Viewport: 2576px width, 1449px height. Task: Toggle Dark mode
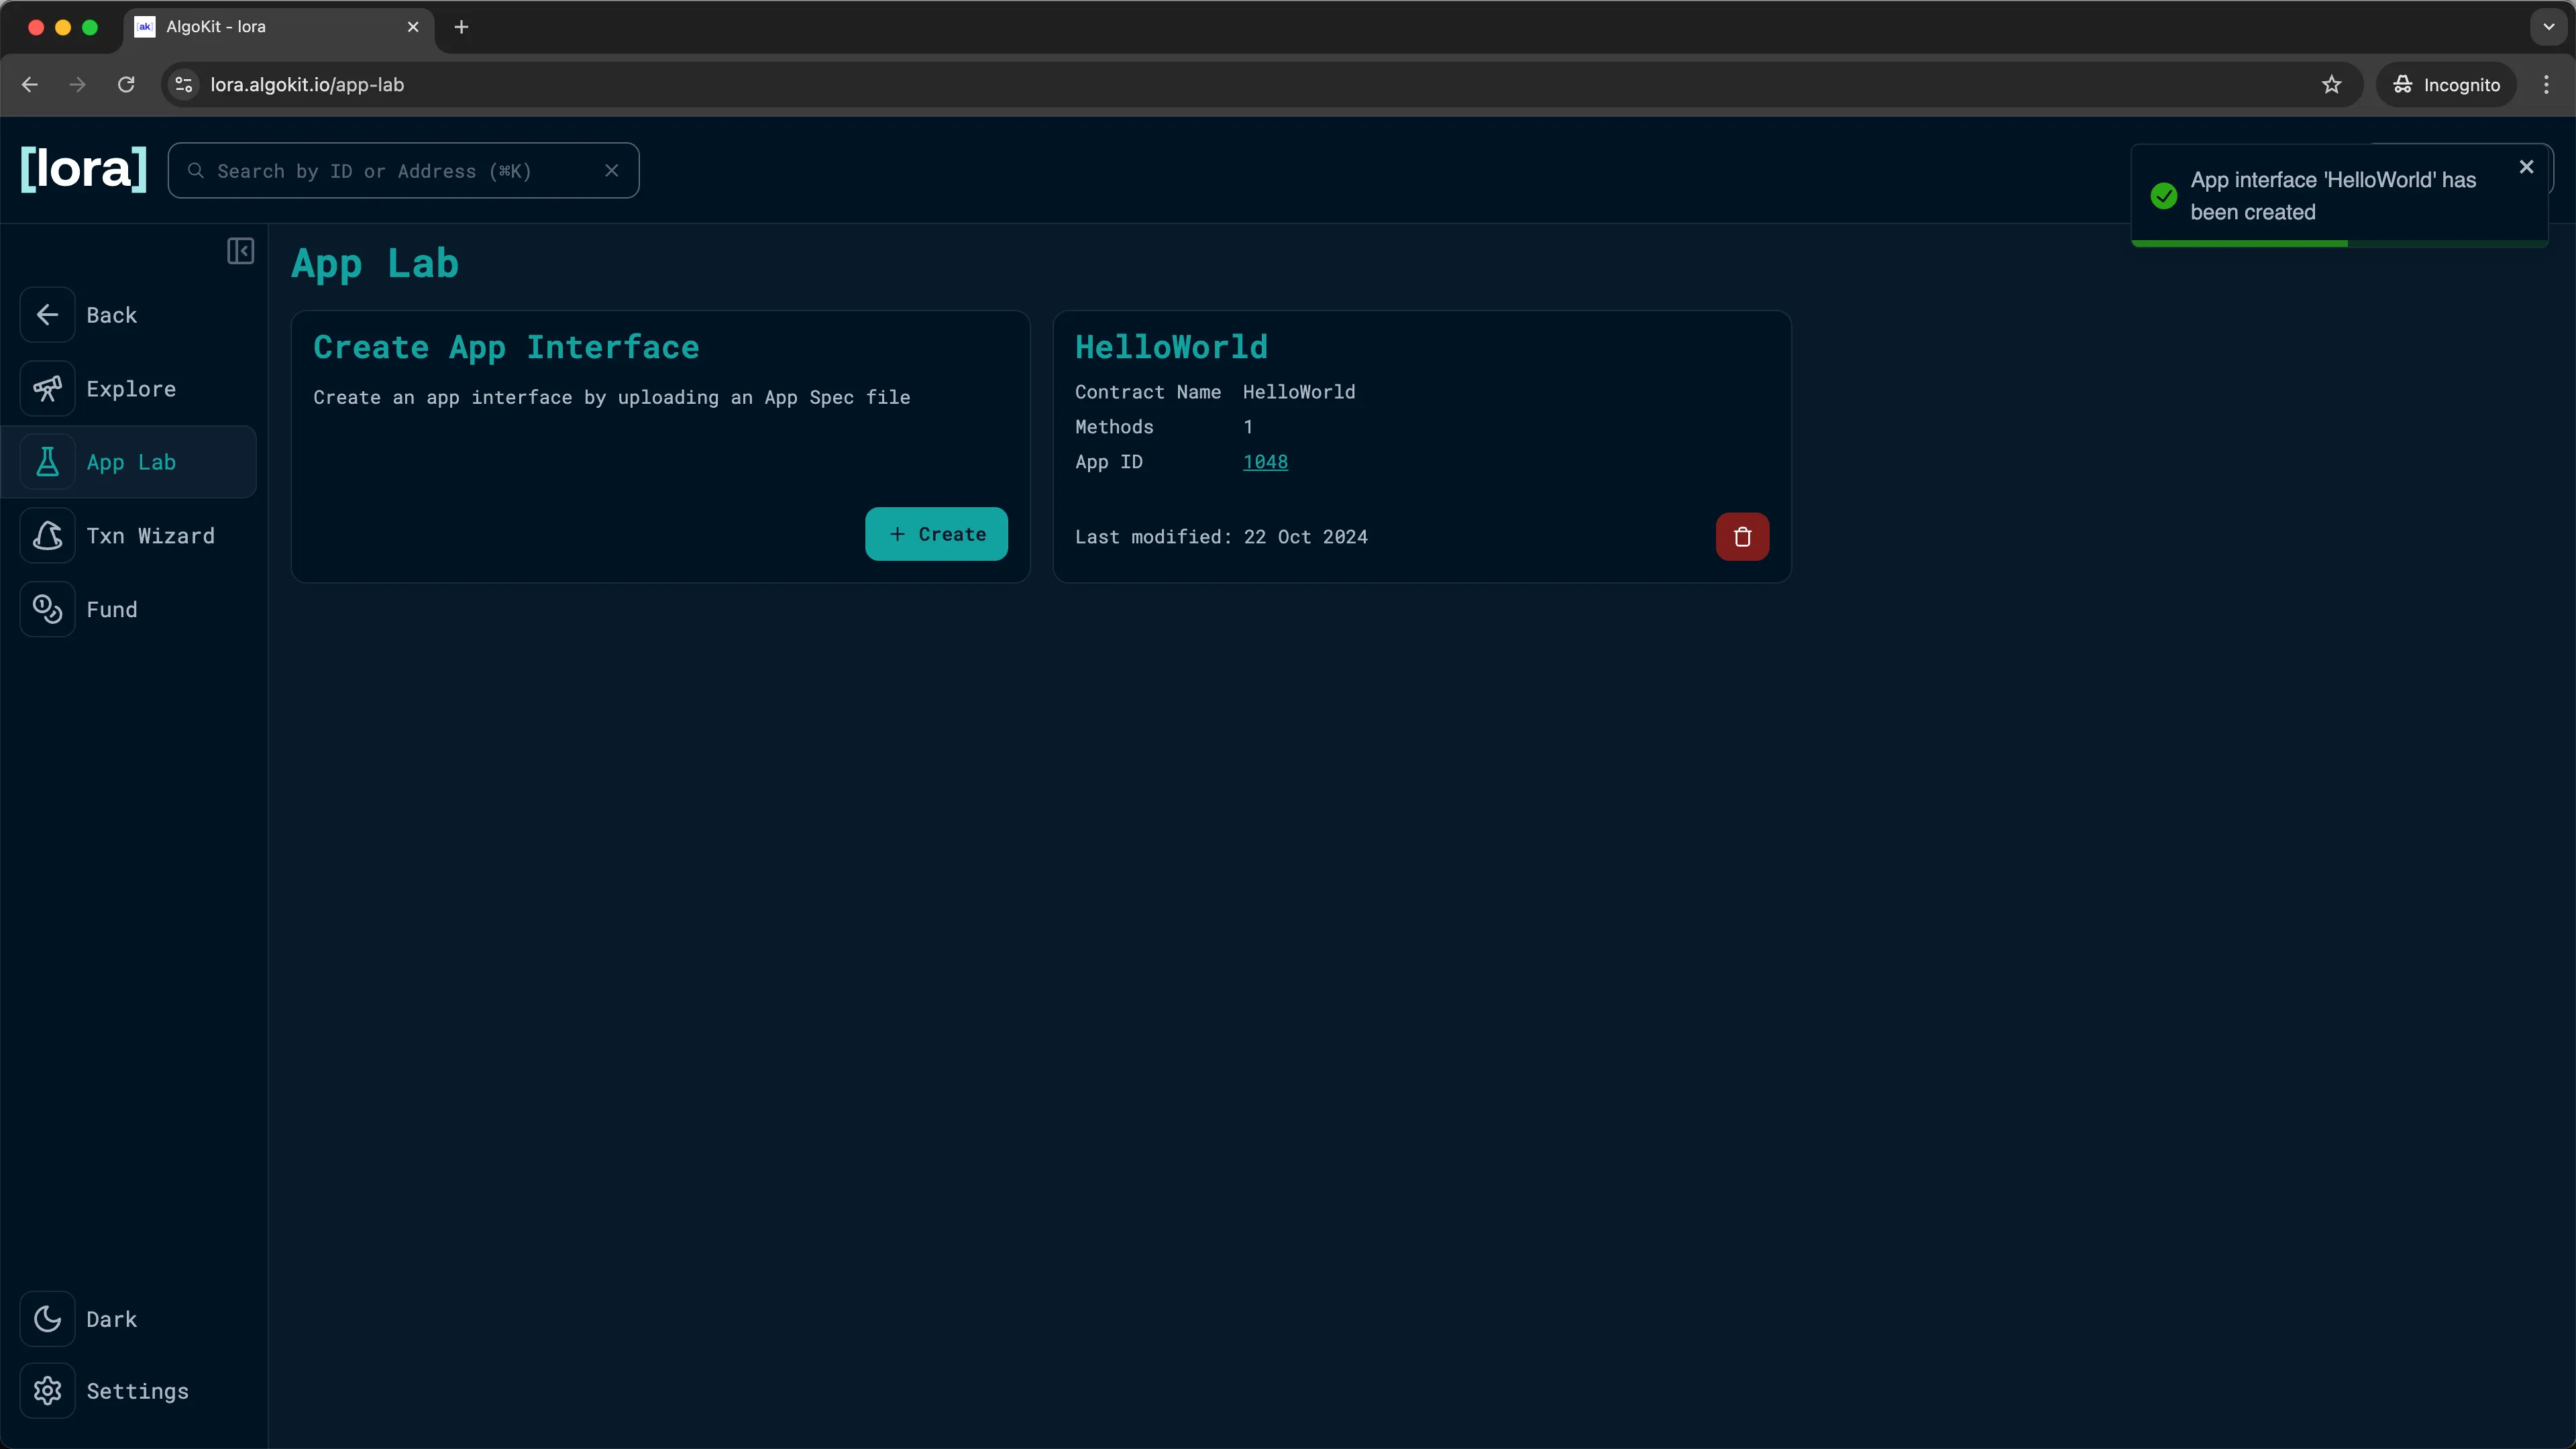(110, 1318)
